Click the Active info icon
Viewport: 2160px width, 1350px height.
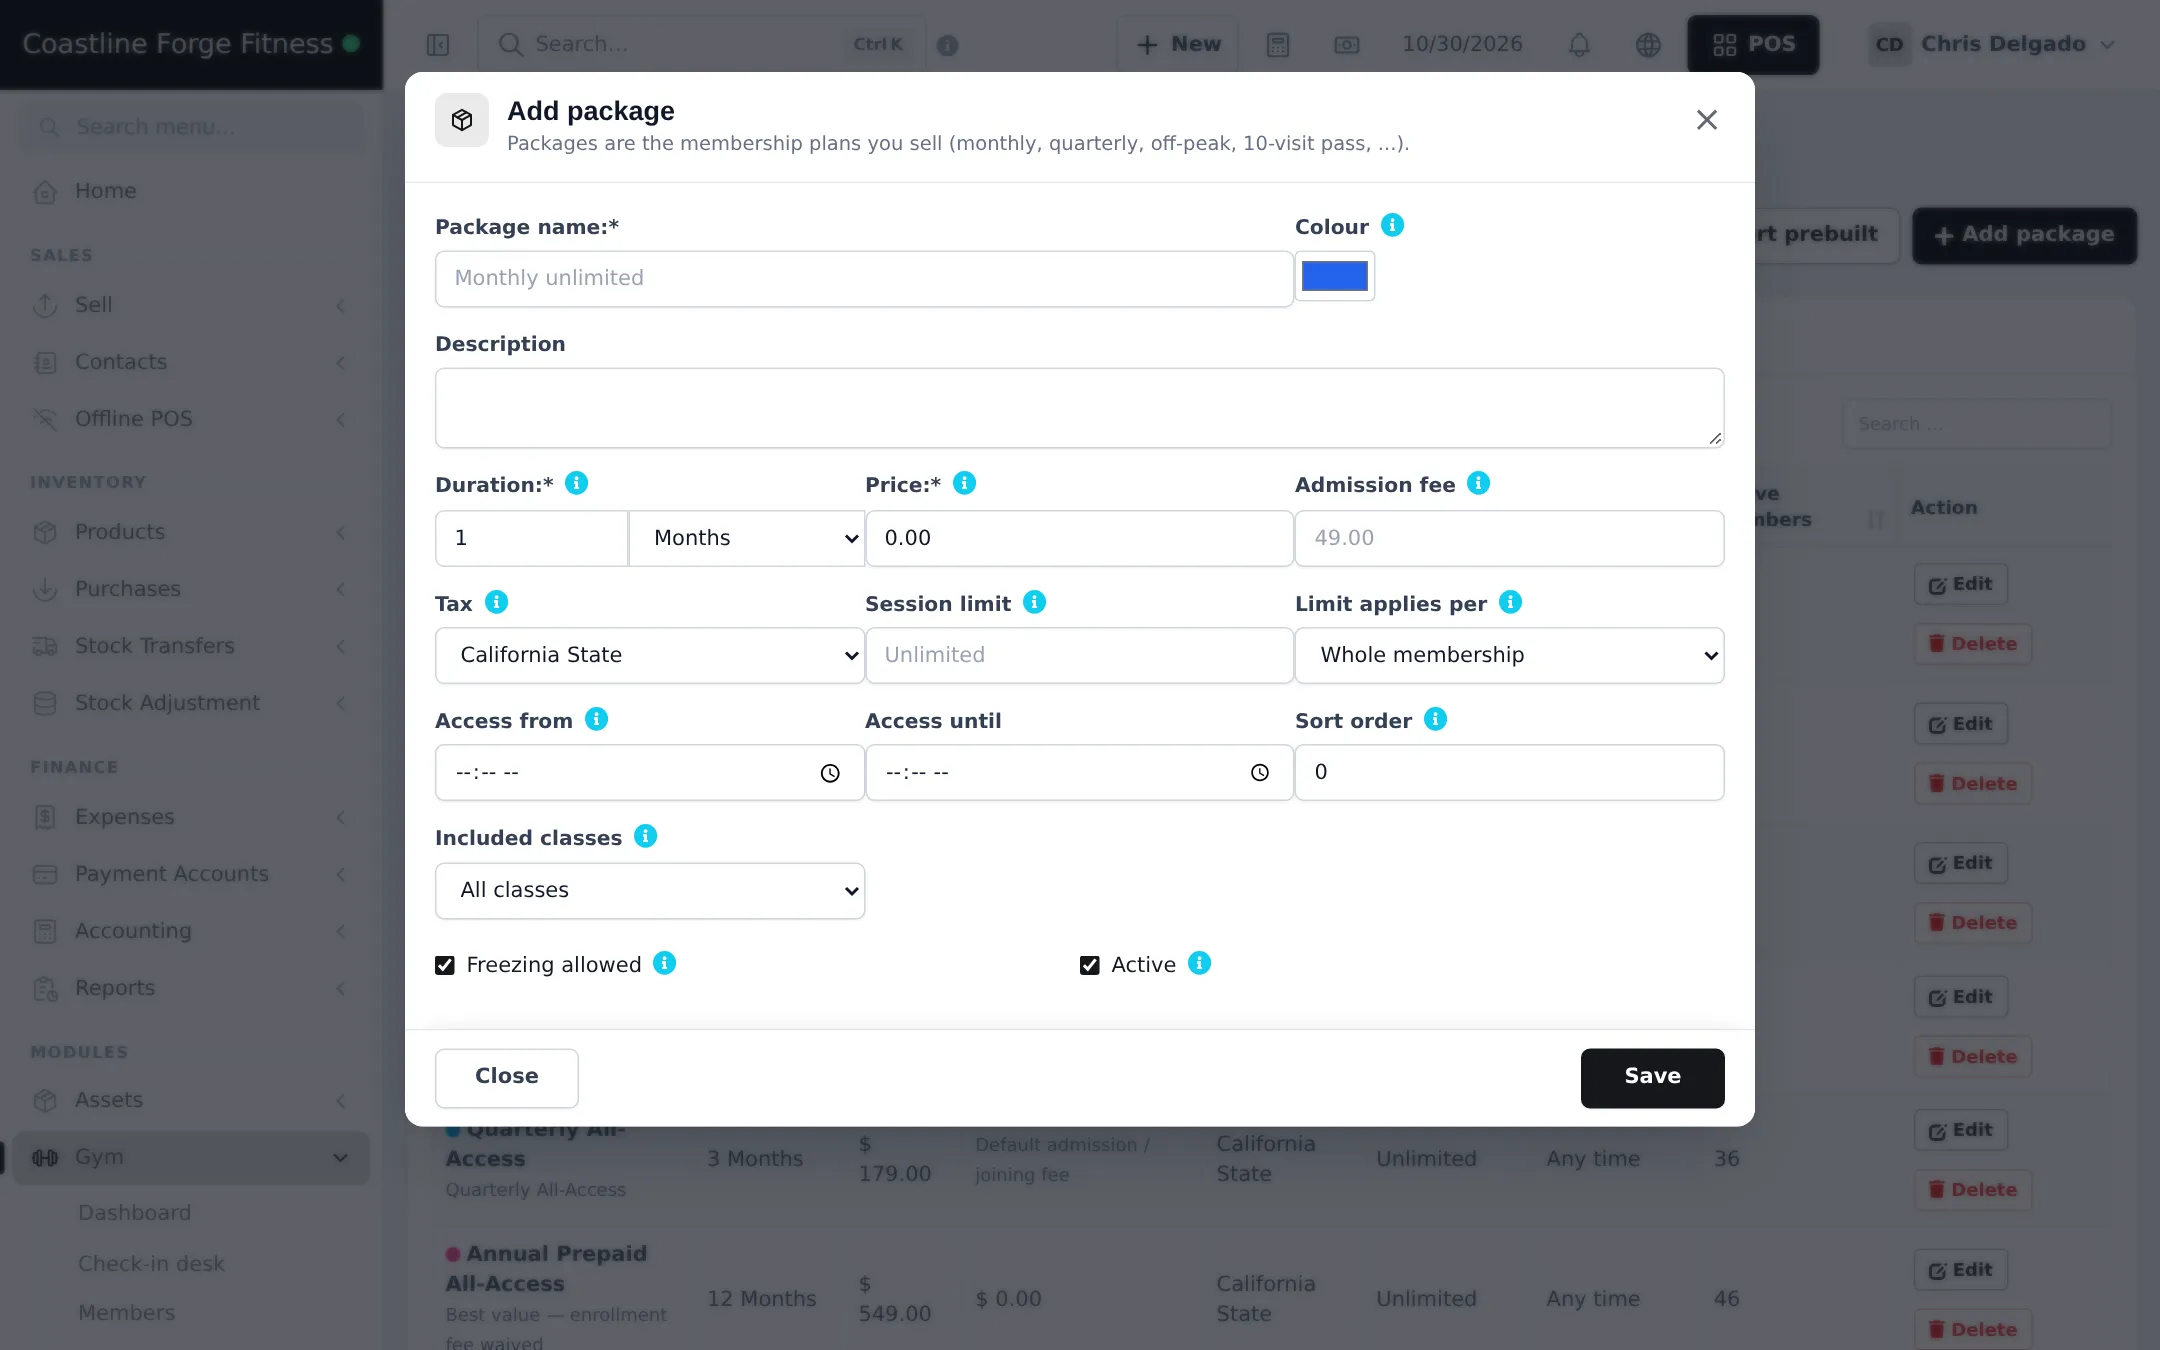click(1199, 963)
